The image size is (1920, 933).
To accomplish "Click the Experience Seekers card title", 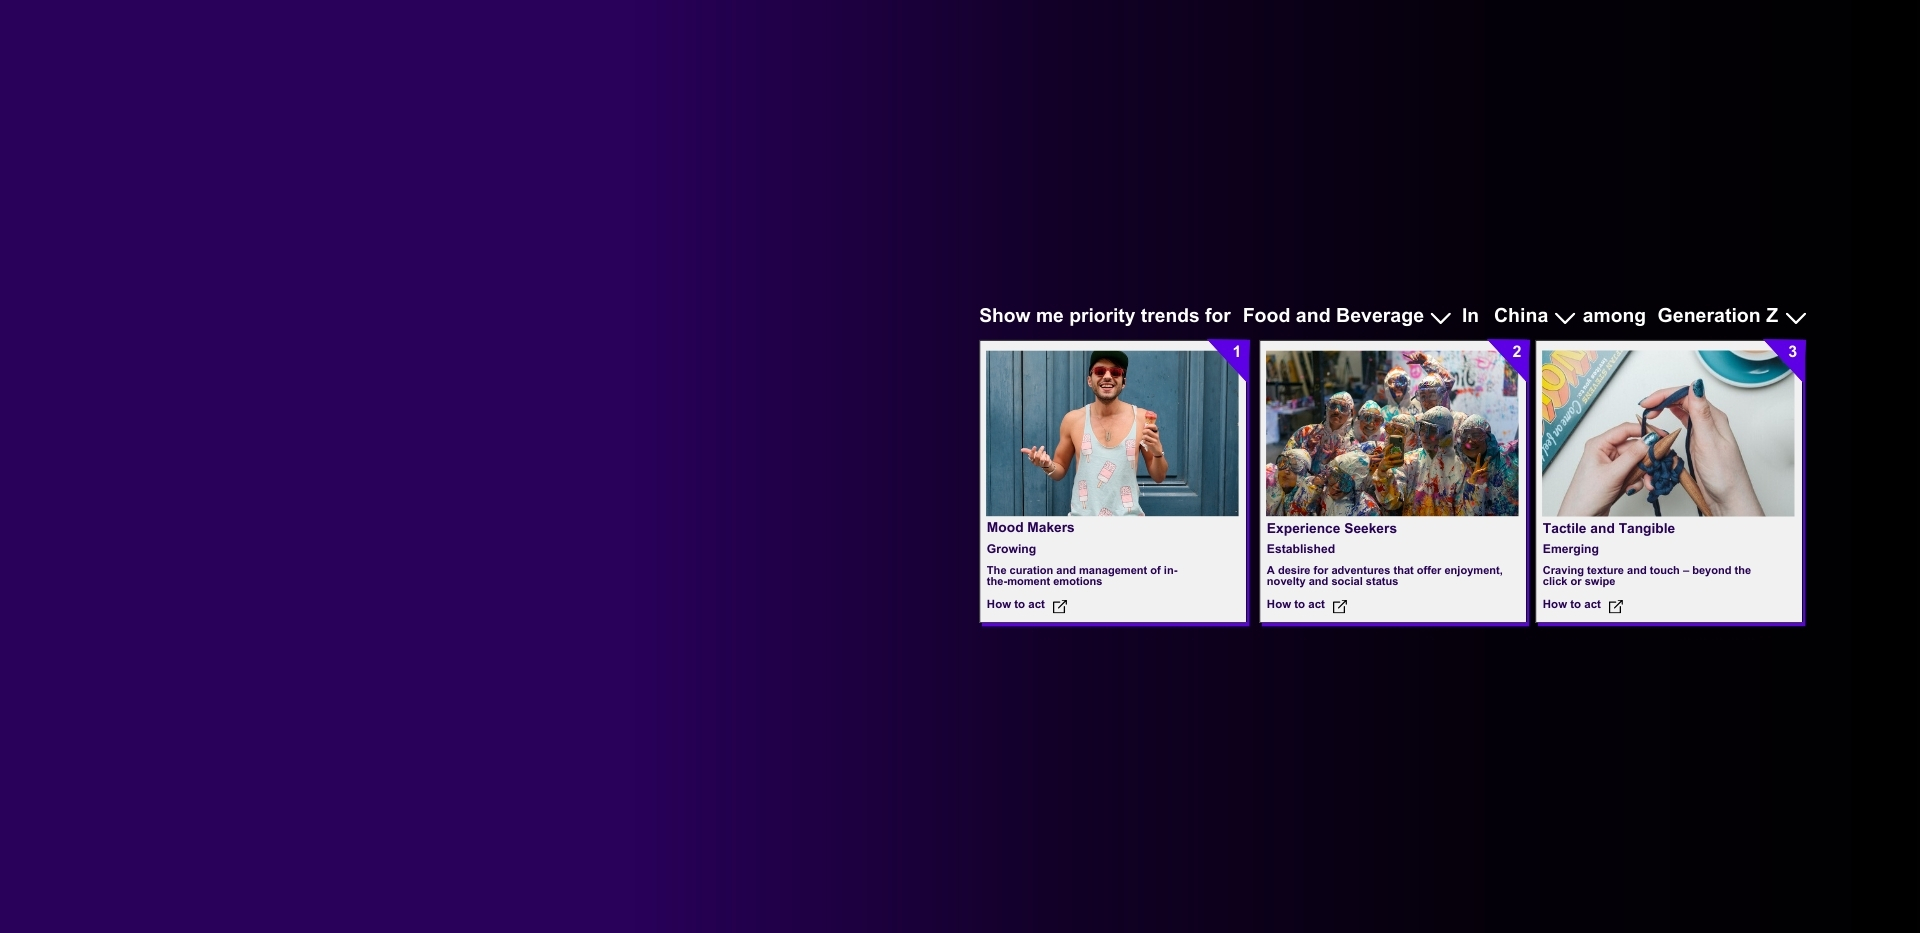I will 1331,529.
